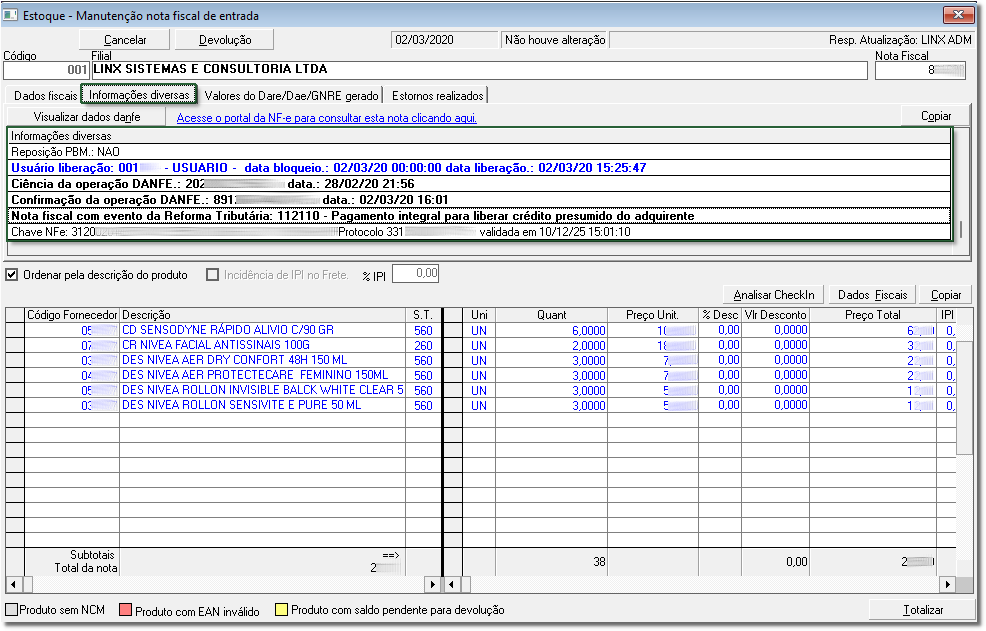Click S.T. value 260 in NIVEA FACIAL row
The height and width of the screenshot is (631, 986).
tap(423, 345)
